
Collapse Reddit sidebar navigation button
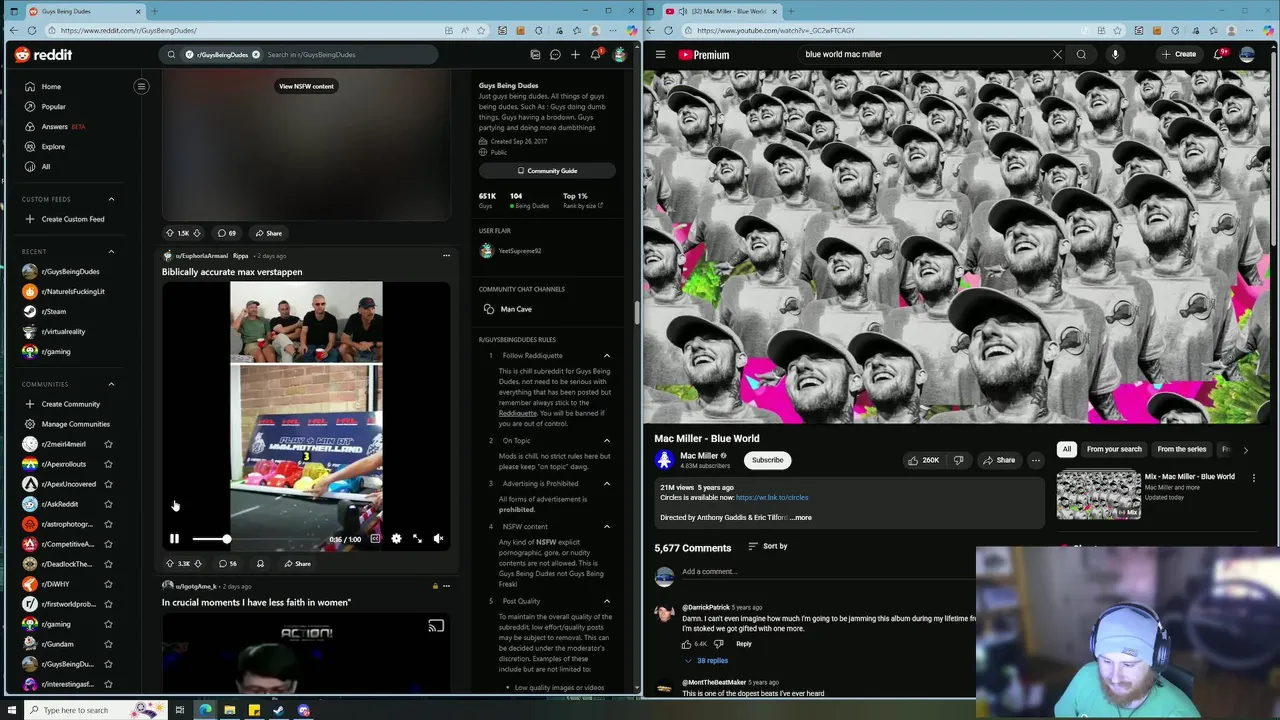(x=141, y=86)
